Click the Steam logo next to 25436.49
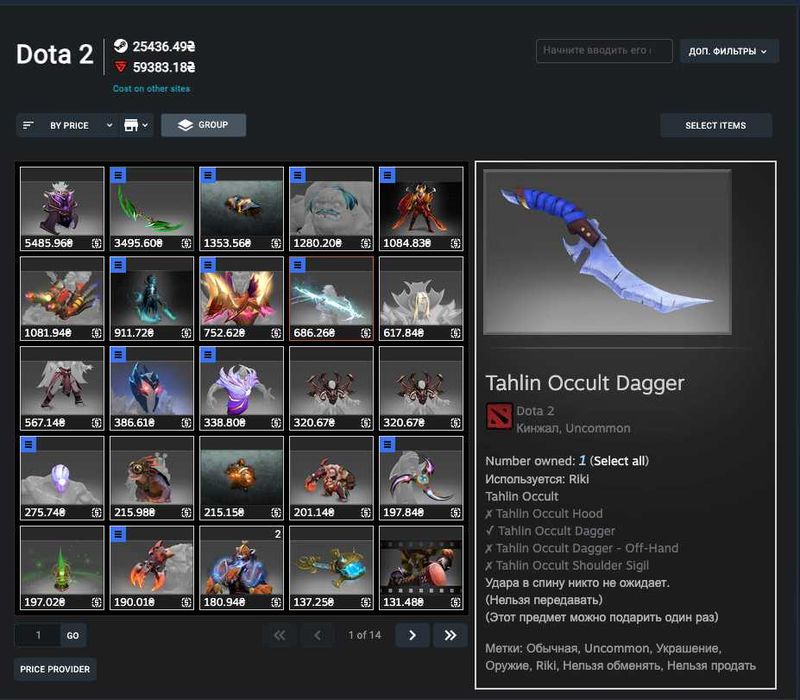 121,46
